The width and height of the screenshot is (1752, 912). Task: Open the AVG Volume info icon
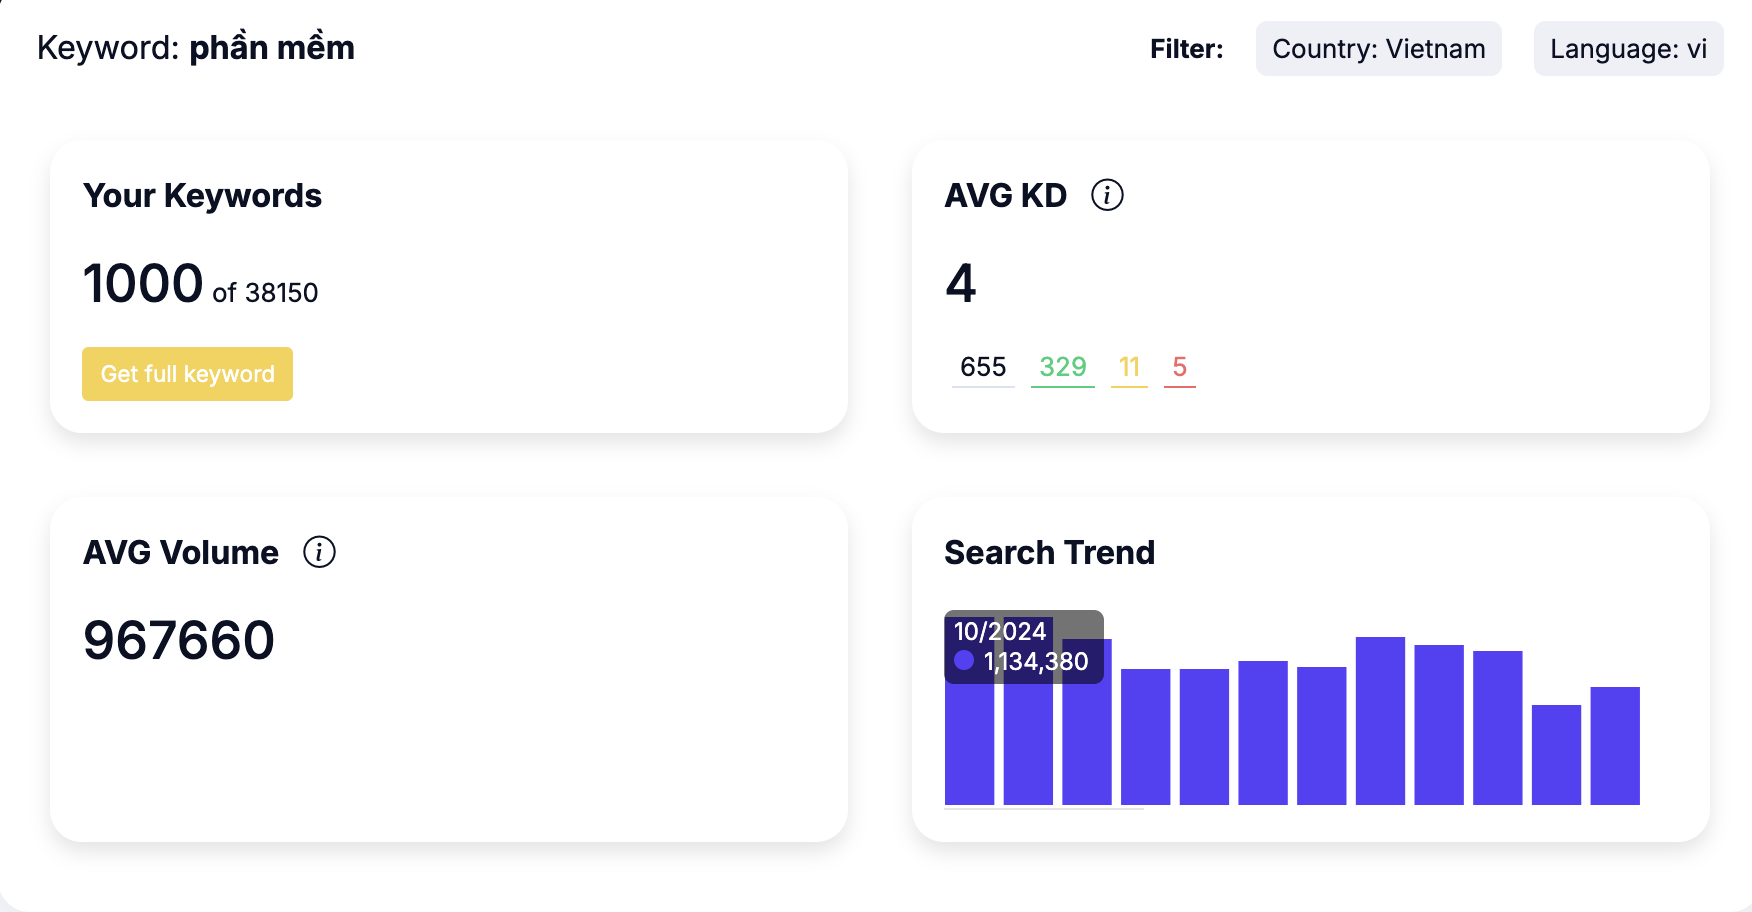pyautogui.click(x=319, y=552)
